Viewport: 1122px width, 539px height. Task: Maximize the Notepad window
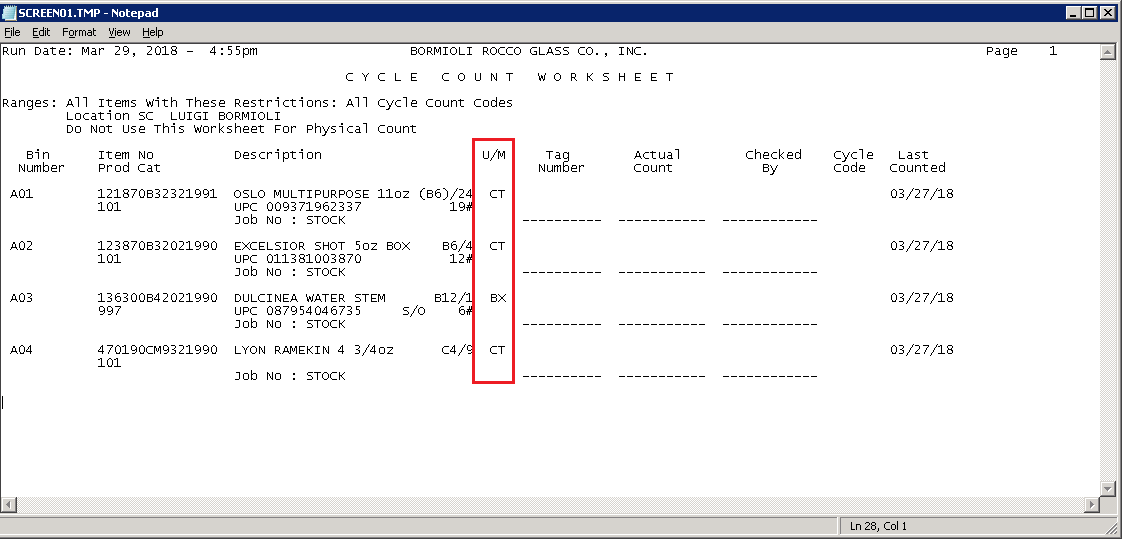[1089, 13]
